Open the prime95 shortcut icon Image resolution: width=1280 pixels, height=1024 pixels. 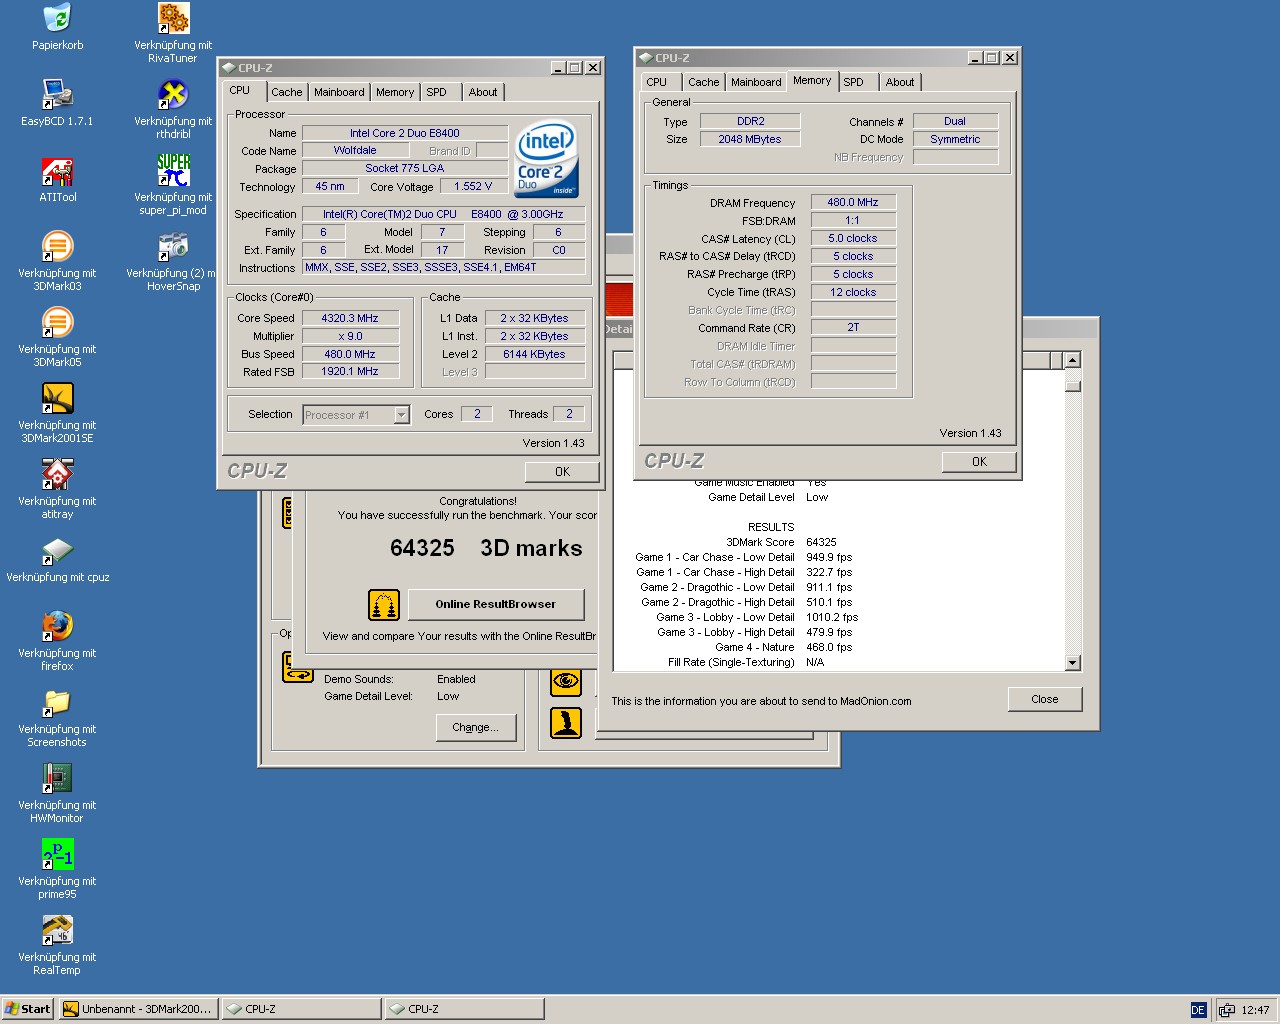(x=57, y=854)
